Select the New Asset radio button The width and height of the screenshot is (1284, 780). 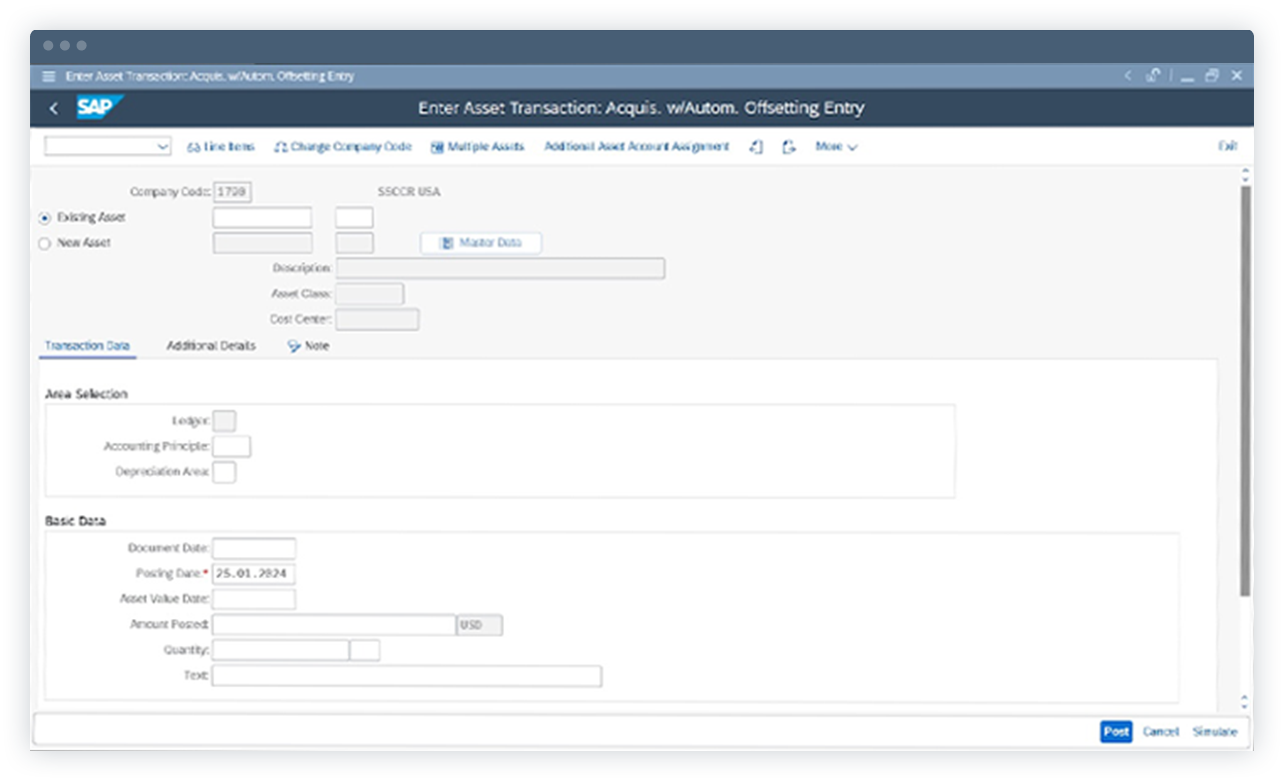[x=44, y=243]
